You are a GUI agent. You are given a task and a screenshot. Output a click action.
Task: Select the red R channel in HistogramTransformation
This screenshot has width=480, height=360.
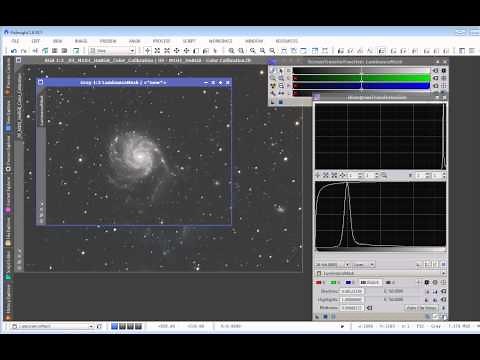(x=319, y=282)
